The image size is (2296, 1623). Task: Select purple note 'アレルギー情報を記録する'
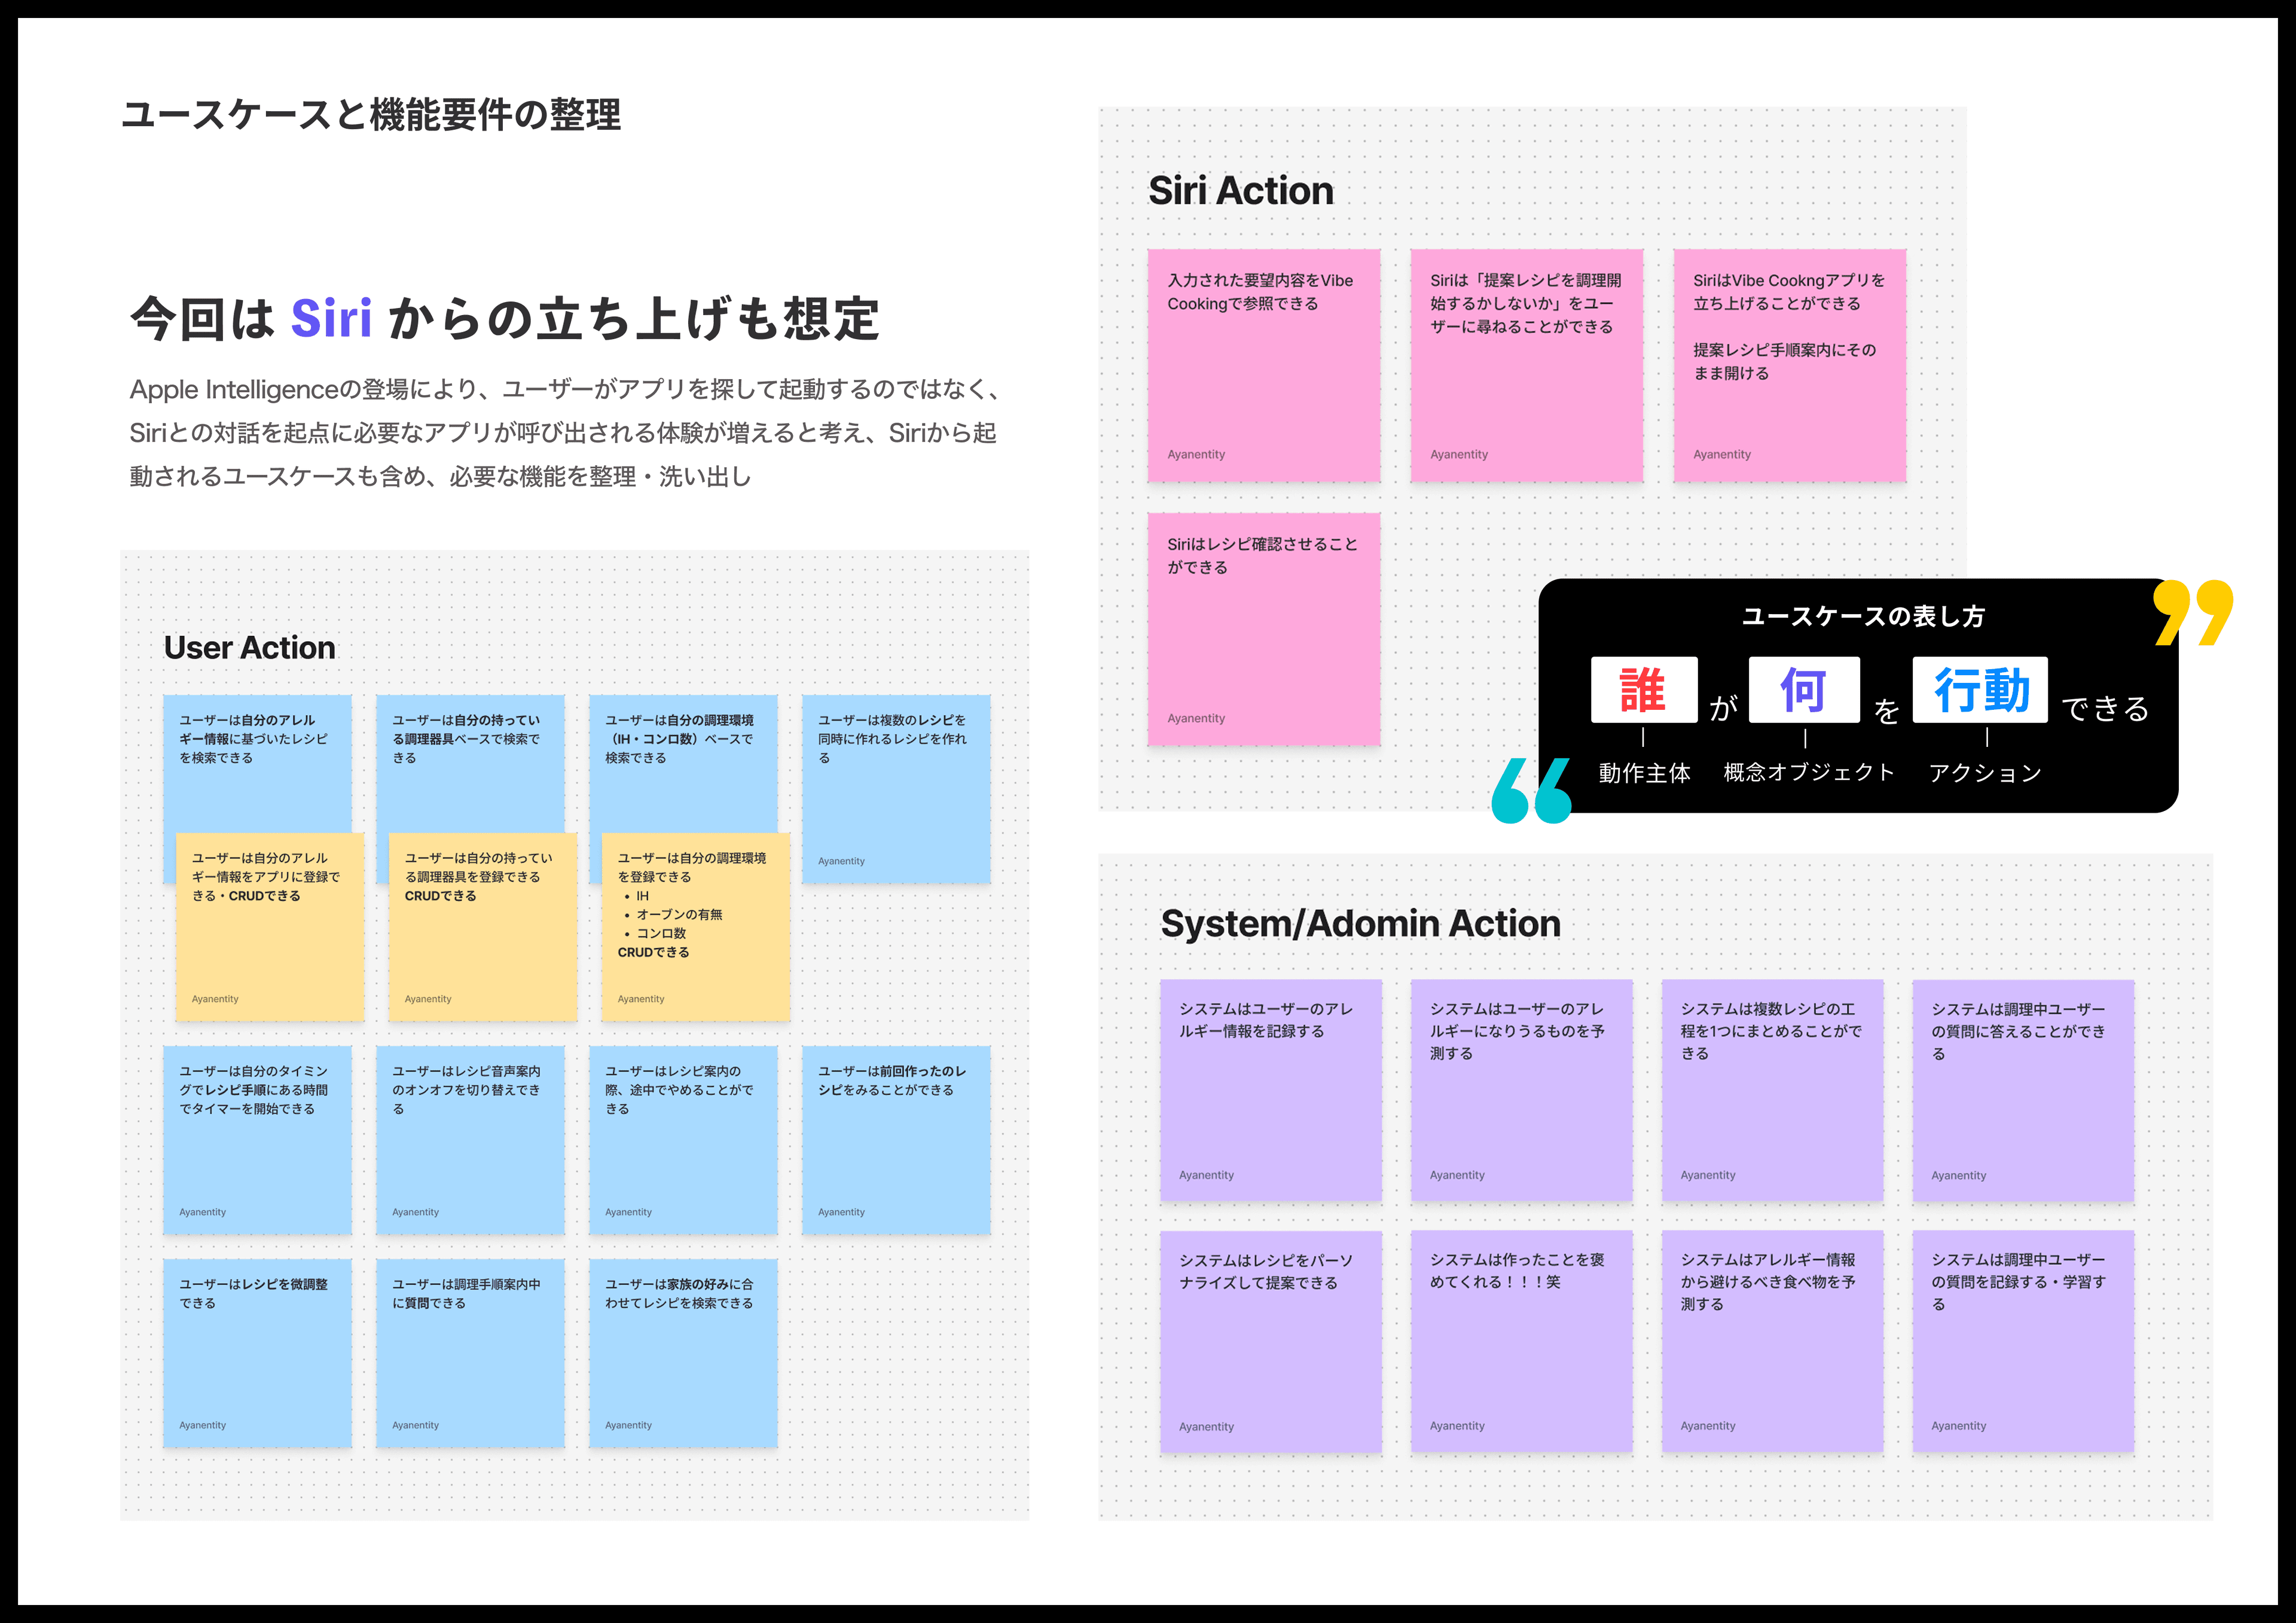coord(1271,1090)
